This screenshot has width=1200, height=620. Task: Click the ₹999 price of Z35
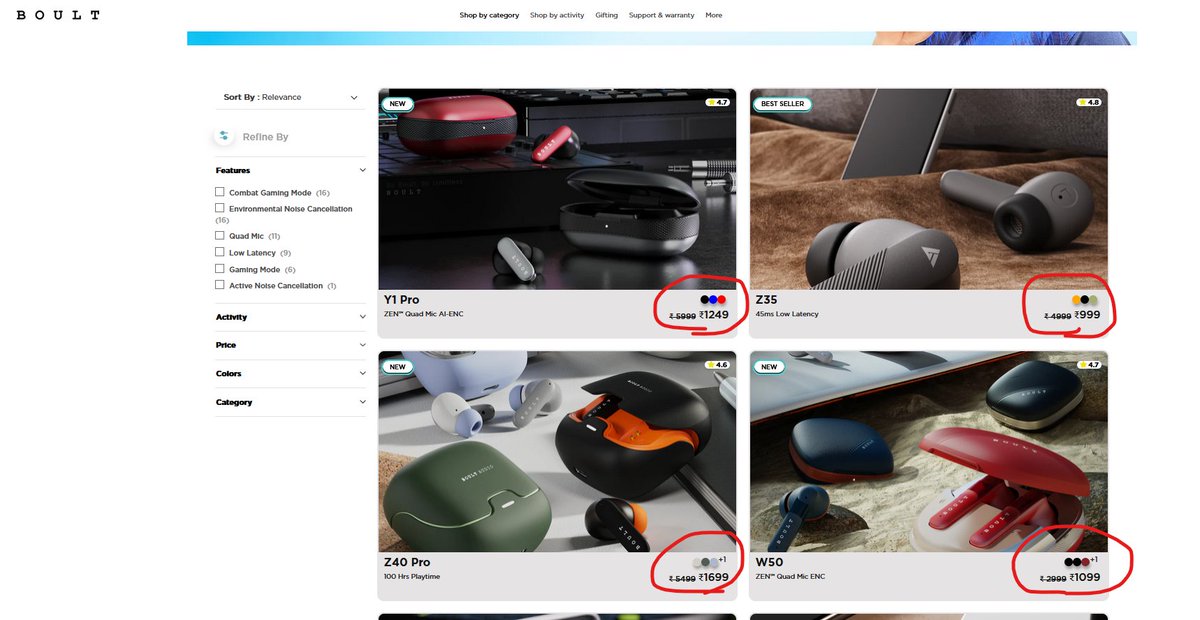coord(1088,315)
